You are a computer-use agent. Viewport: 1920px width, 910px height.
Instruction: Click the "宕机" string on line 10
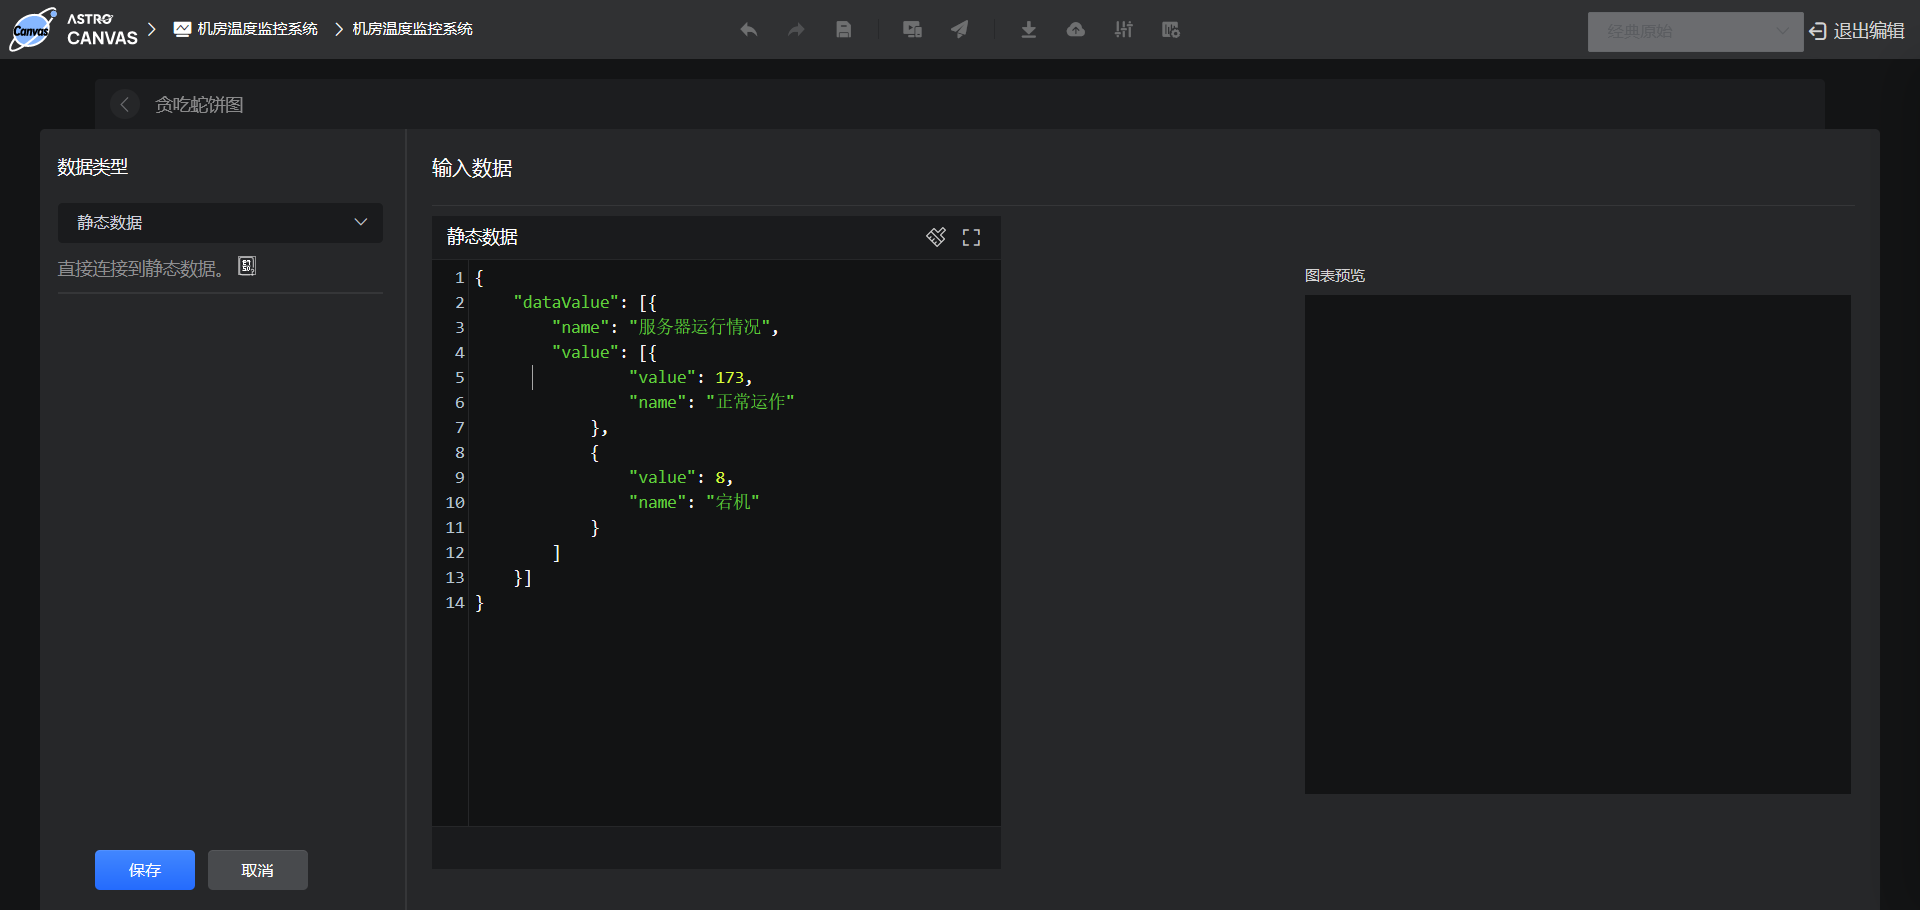[733, 502]
